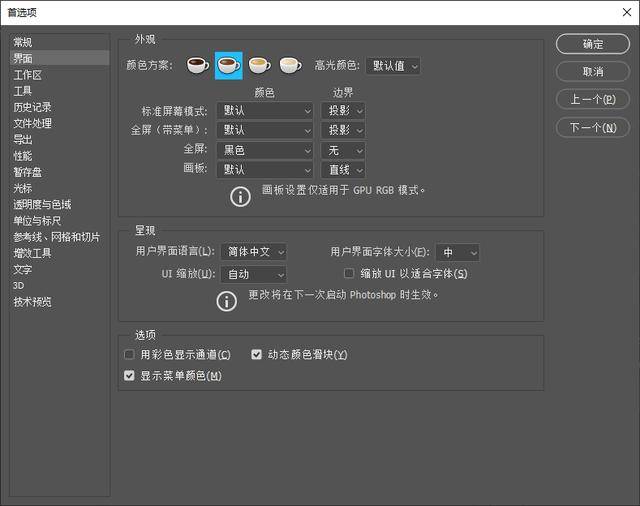Select the lightest cup color scheme
This screenshot has height=506, width=640.
[290, 66]
